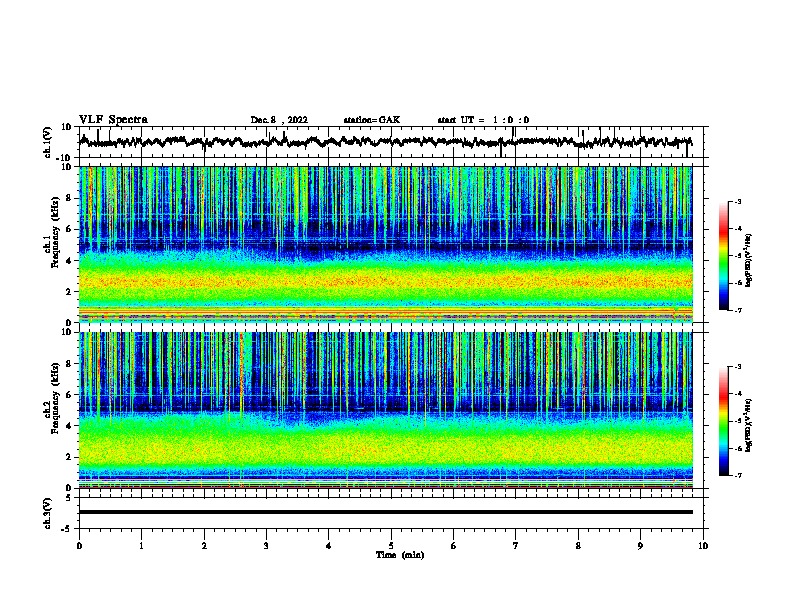This screenshot has height=612, width=792.
Task: Click the ch.1 color bar "log(PSD)" label
Action: pos(749,260)
